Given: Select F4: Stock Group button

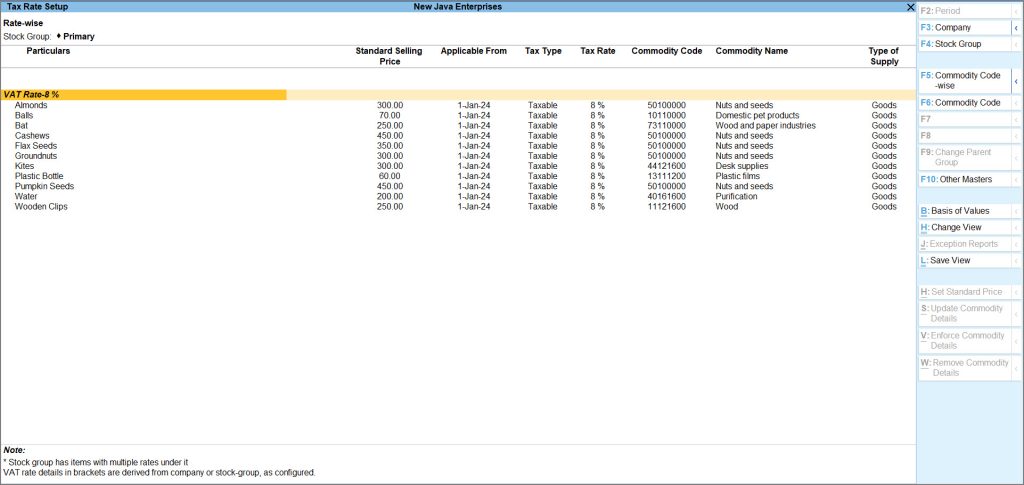Looking at the screenshot, I should 965,44.
